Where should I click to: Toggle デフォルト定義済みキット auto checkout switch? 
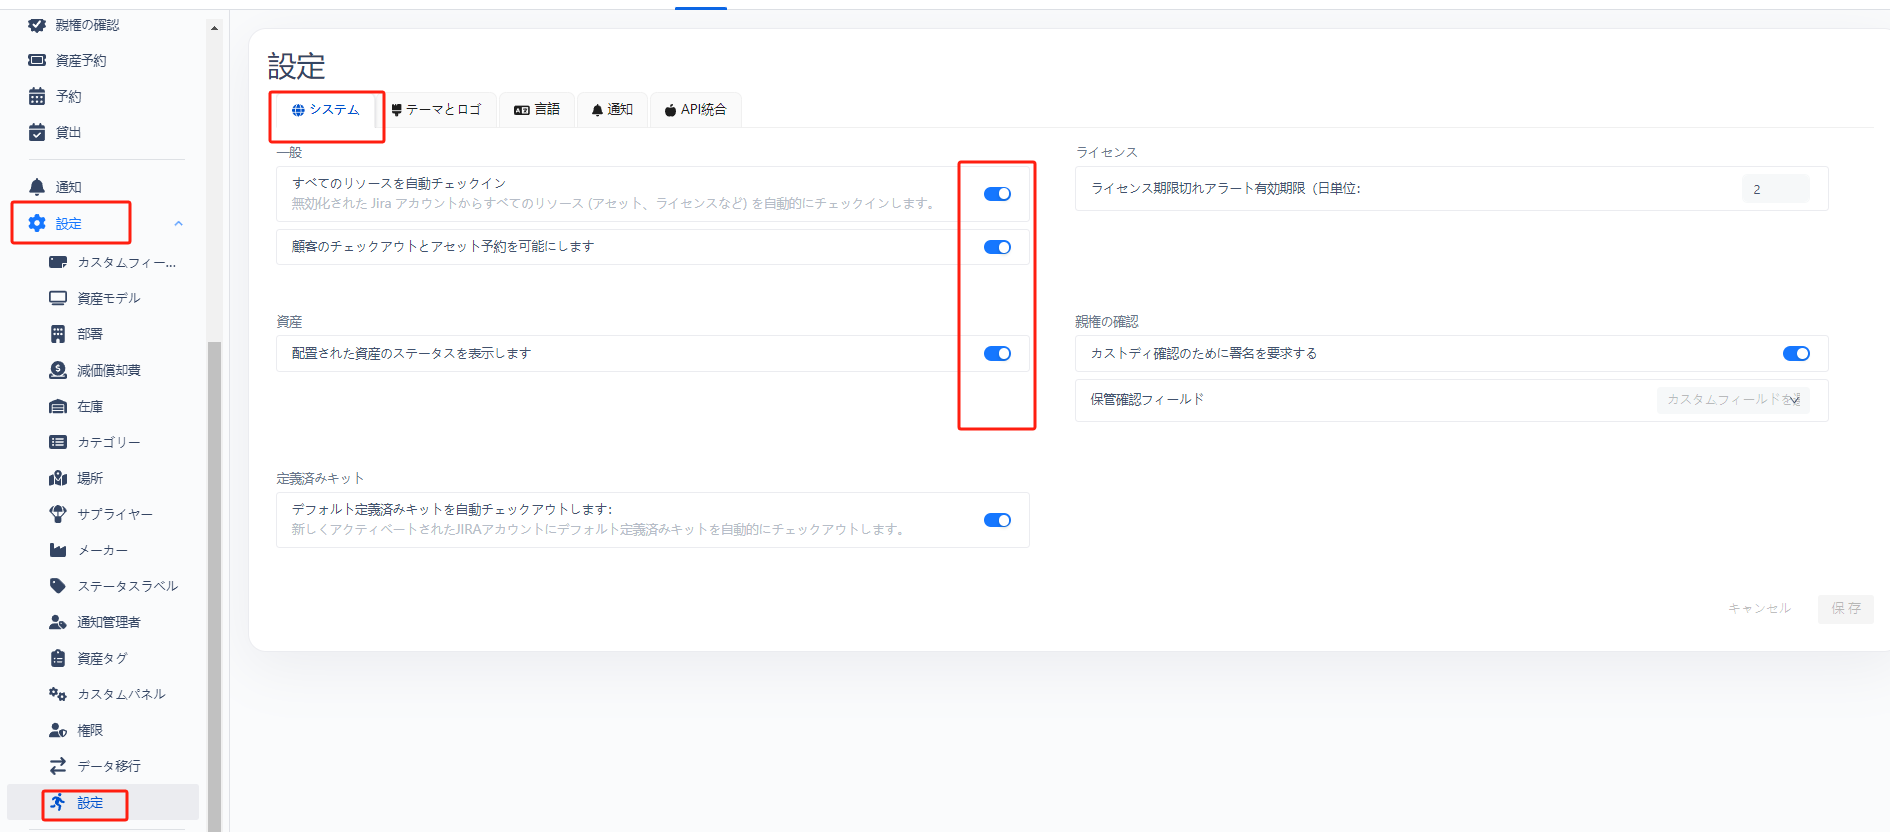tap(997, 520)
